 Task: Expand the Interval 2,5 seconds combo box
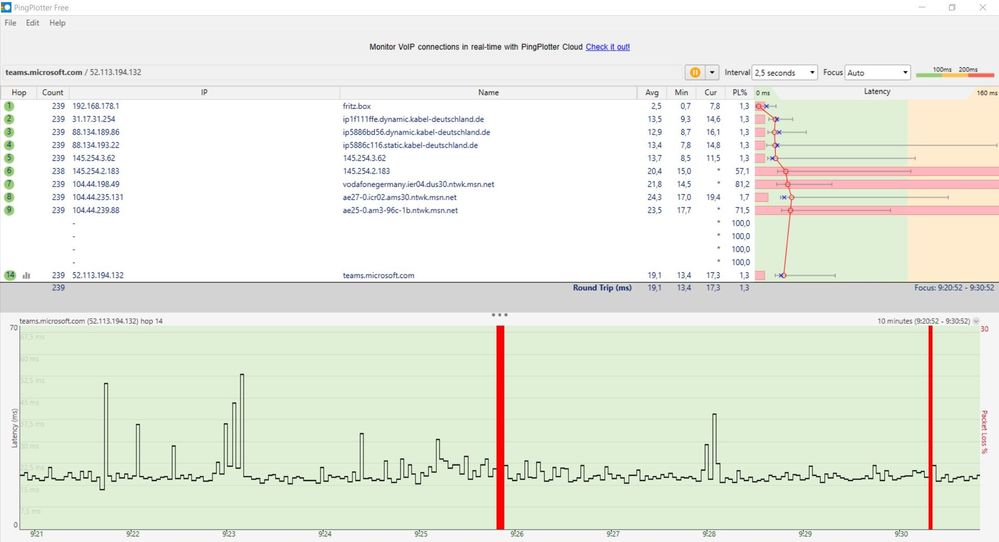(784, 73)
